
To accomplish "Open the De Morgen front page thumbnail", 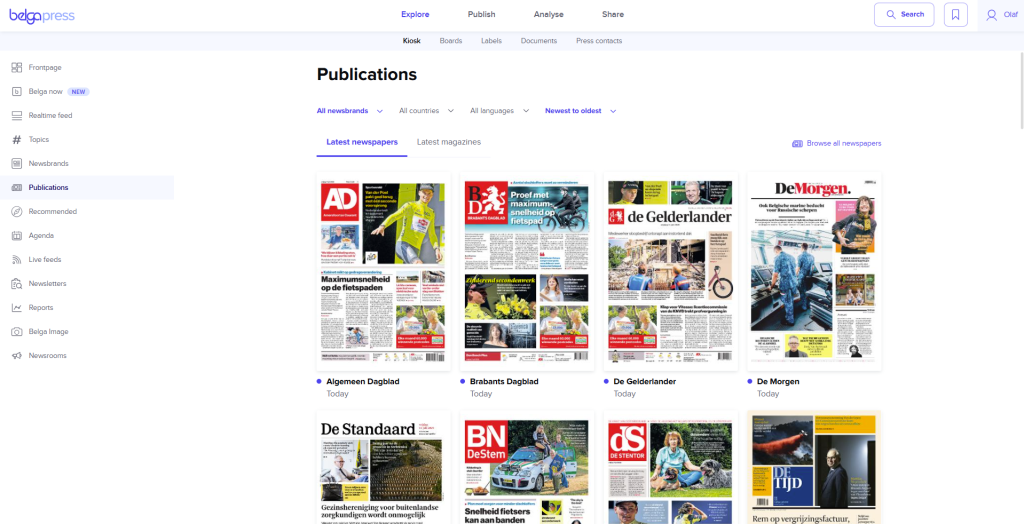I will 814,271.
